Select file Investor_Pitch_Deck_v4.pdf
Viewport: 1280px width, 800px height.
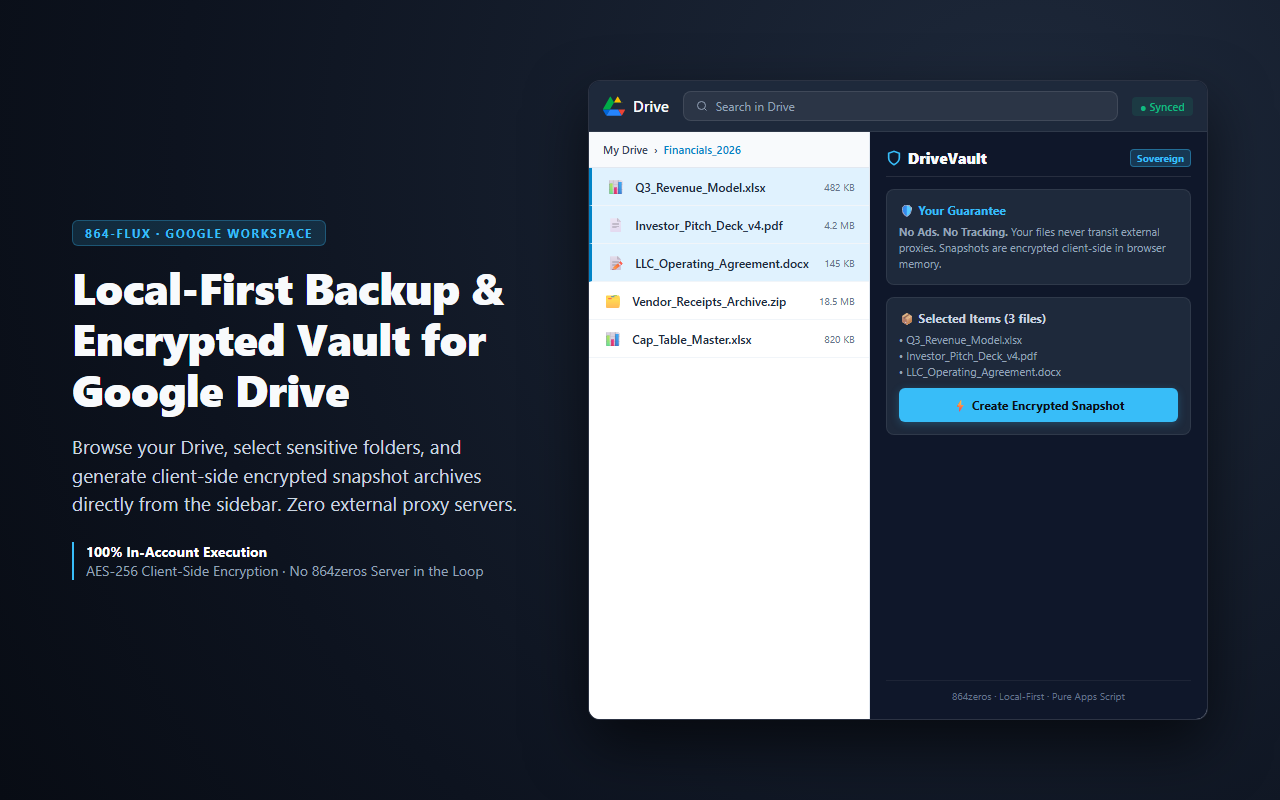click(x=730, y=225)
